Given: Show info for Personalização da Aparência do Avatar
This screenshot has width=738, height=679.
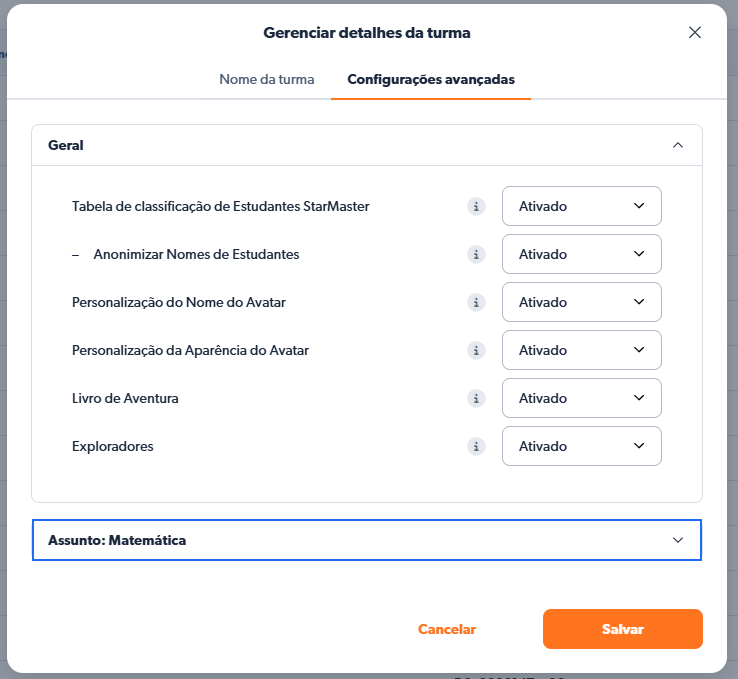Looking at the screenshot, I should (477, 351).
